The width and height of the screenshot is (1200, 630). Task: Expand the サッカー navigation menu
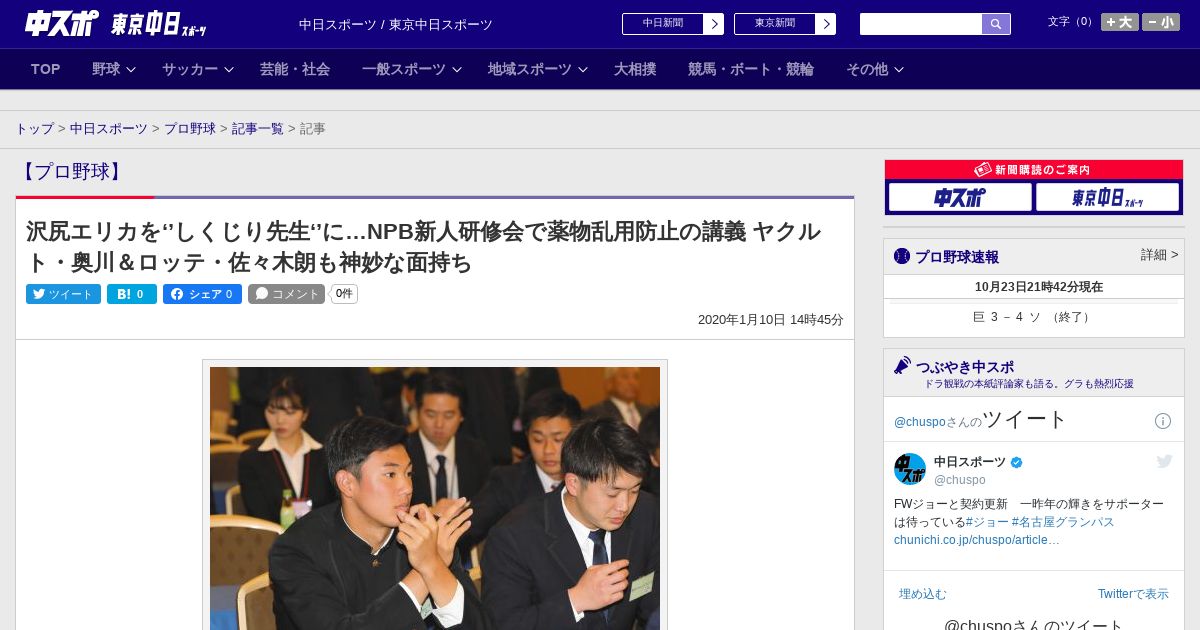point(198,69)
